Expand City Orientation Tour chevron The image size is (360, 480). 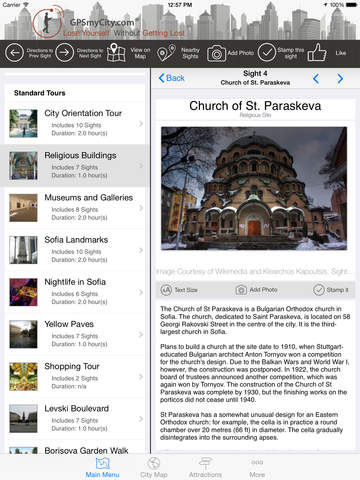141,124
